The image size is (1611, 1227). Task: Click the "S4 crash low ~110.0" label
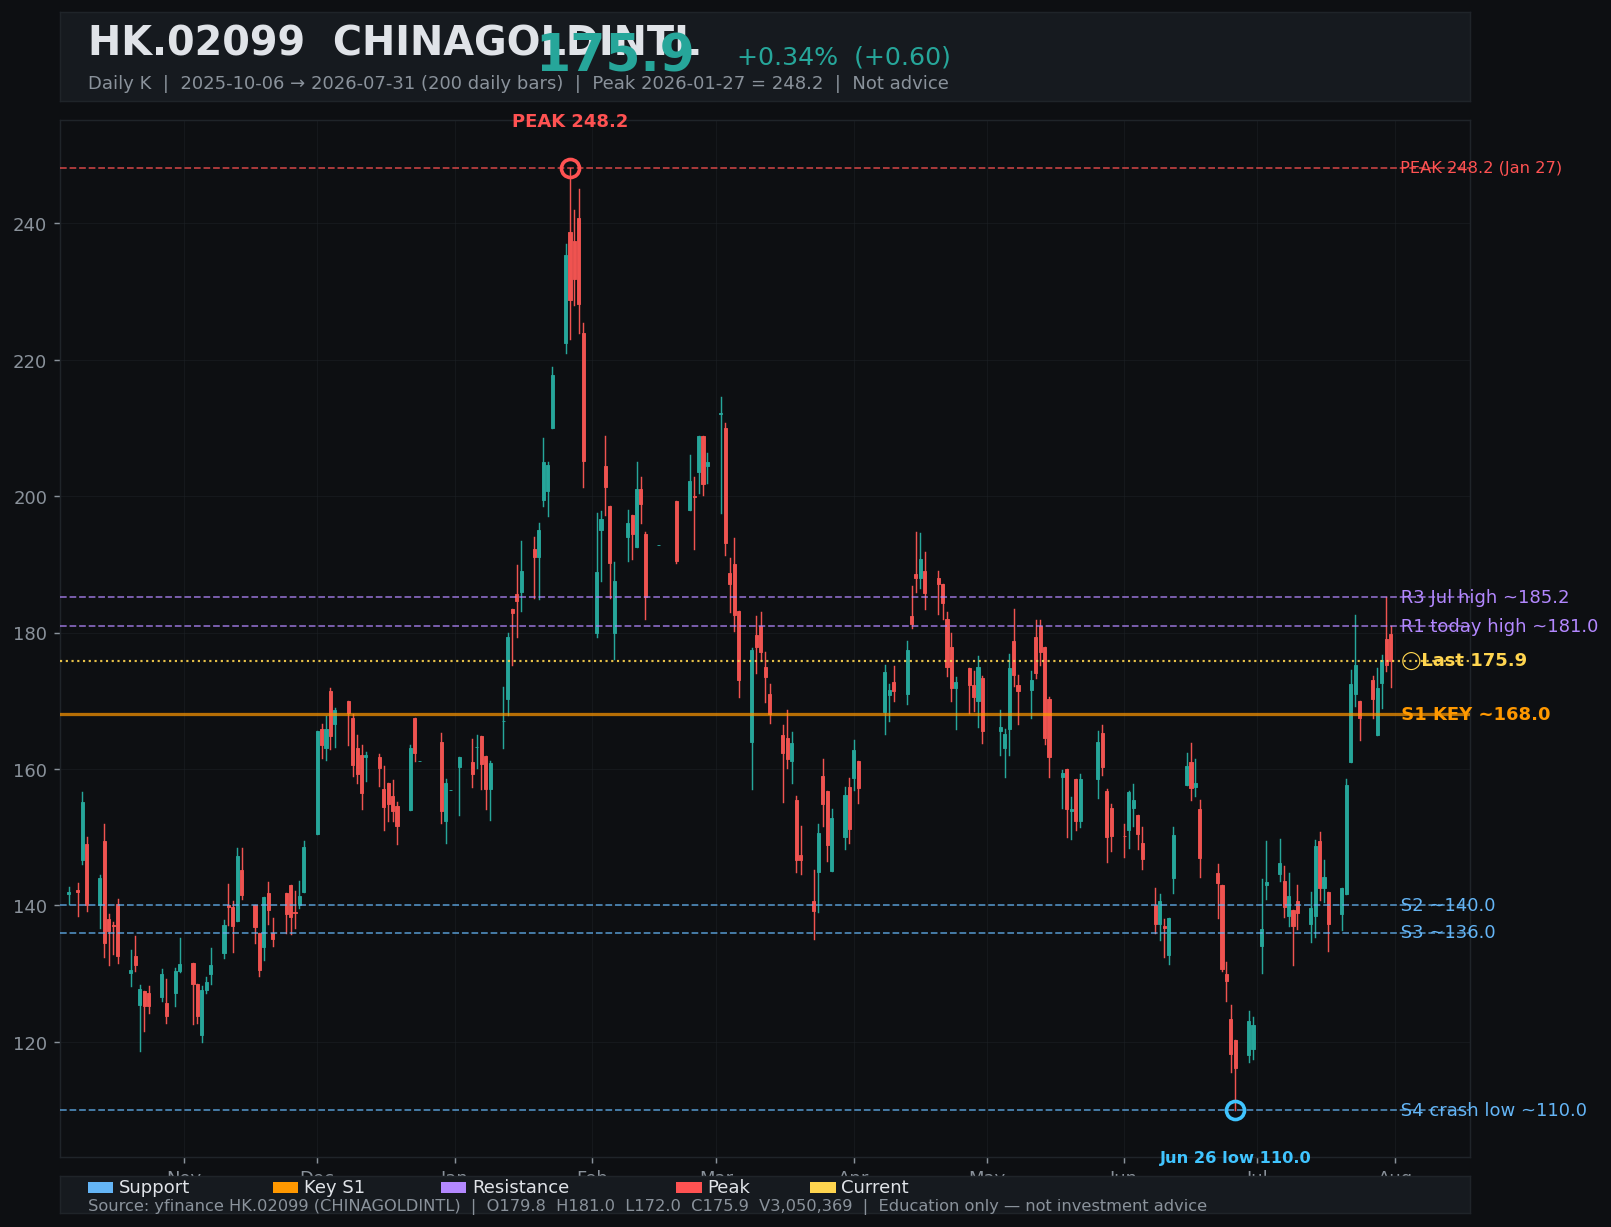[x=1493, y=1111]
